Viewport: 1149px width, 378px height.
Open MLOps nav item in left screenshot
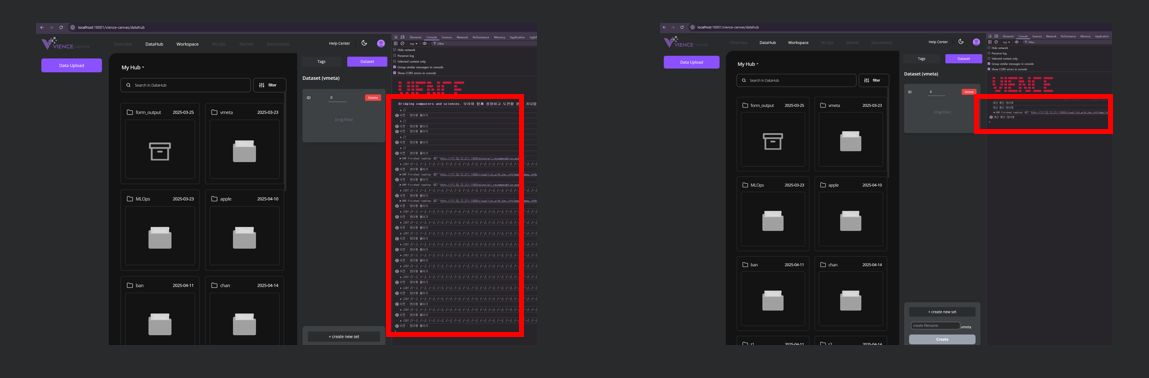(219, 44)
